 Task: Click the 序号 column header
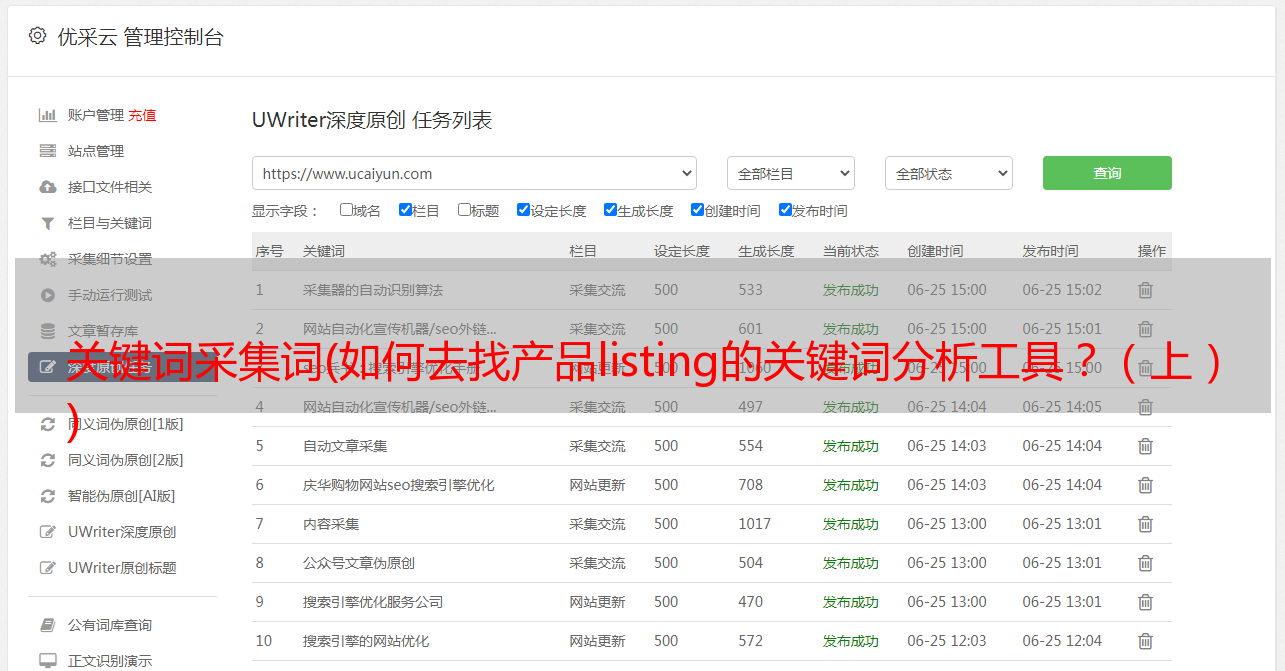[269, 251]
